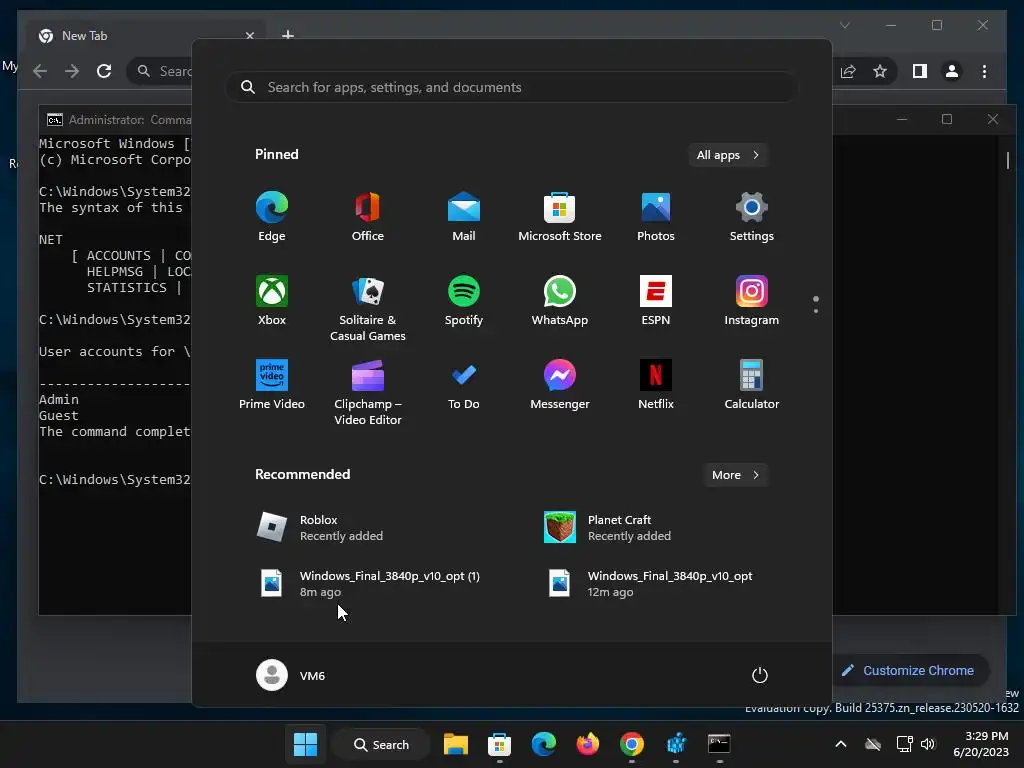Open Chrome profile avatar

click(x=952, y=71)
